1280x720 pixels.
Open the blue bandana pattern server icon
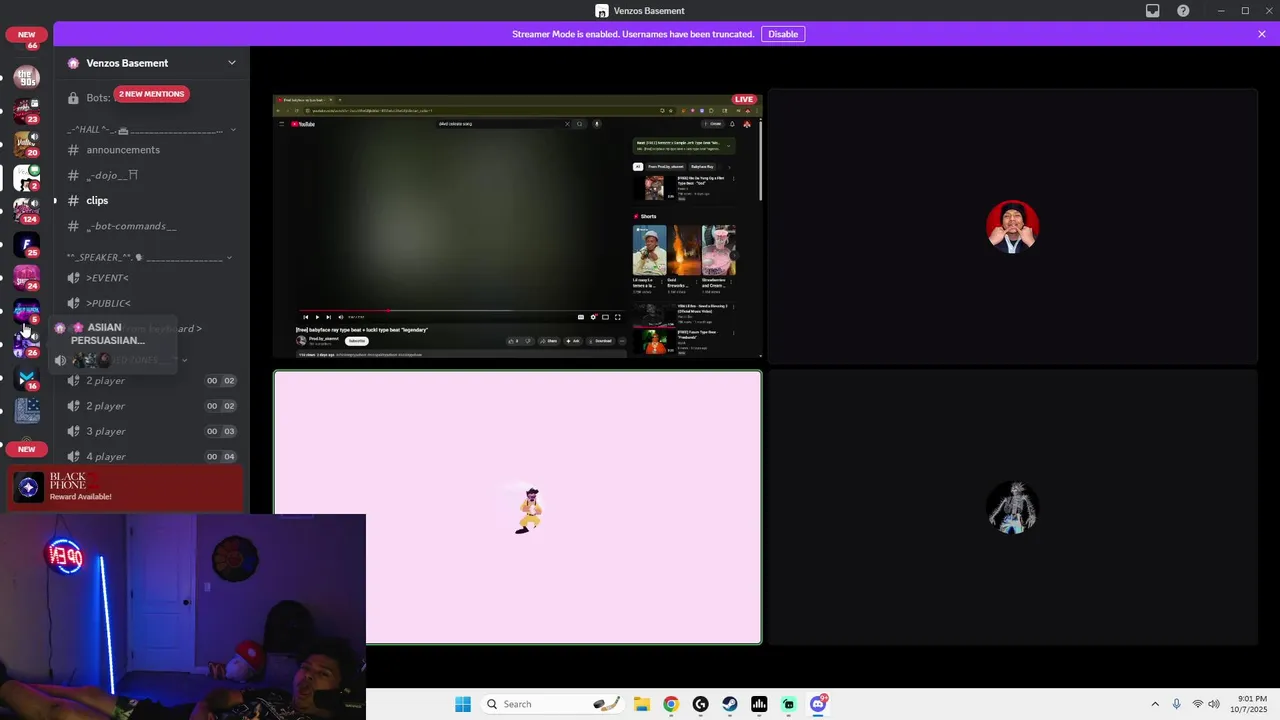27,411
